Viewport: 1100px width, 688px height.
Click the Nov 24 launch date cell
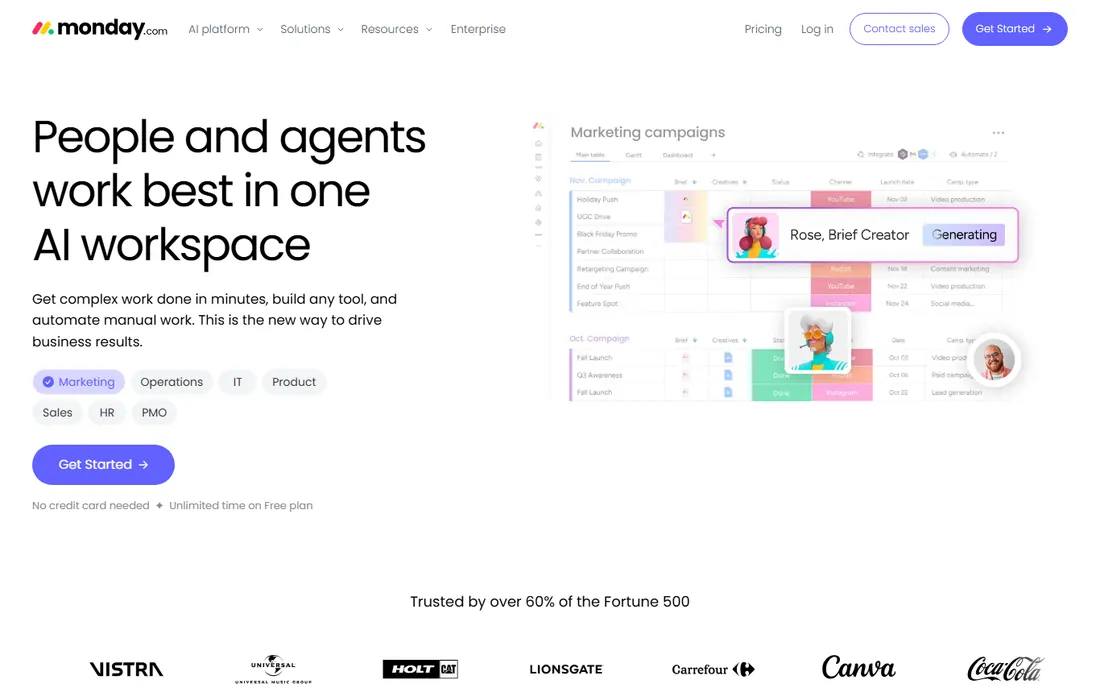click(x=897, y=304)
